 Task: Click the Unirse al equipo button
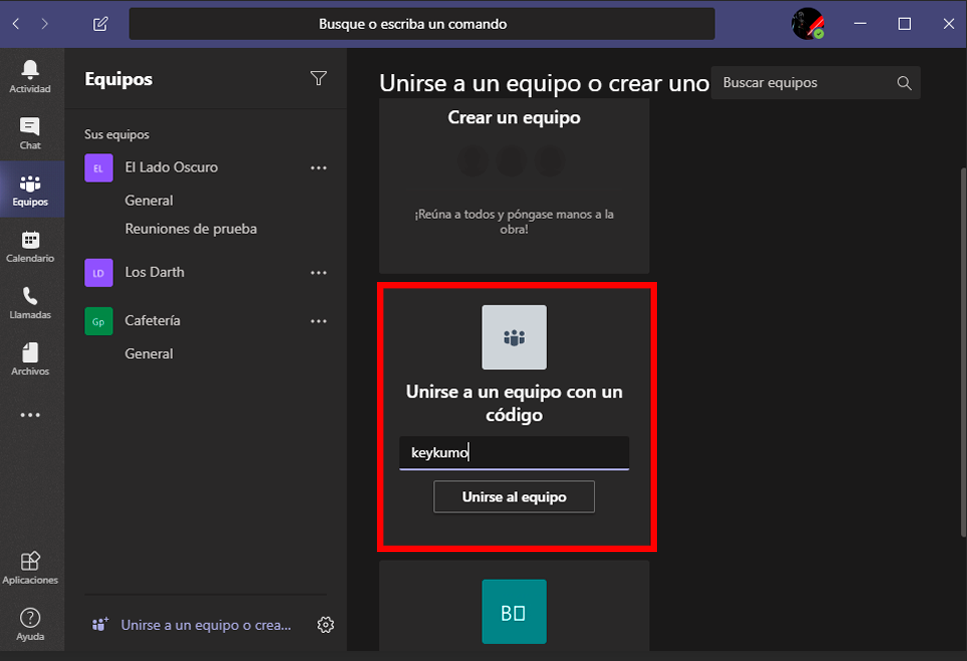513,496
